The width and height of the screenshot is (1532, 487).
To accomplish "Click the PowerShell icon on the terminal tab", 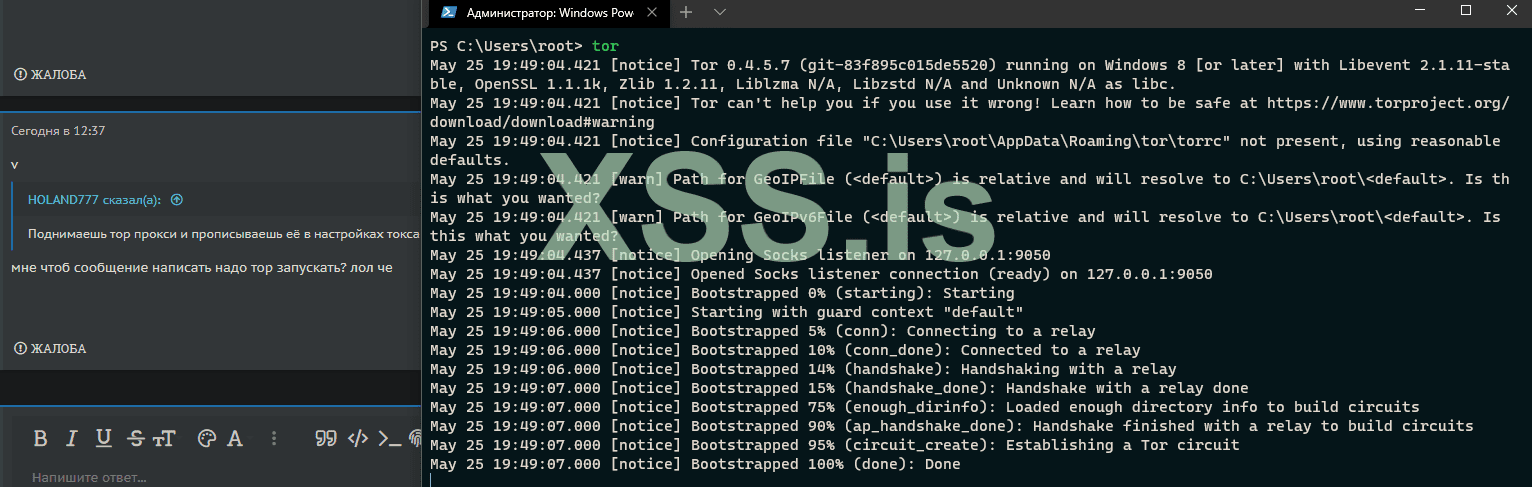I will pos(450,12).
